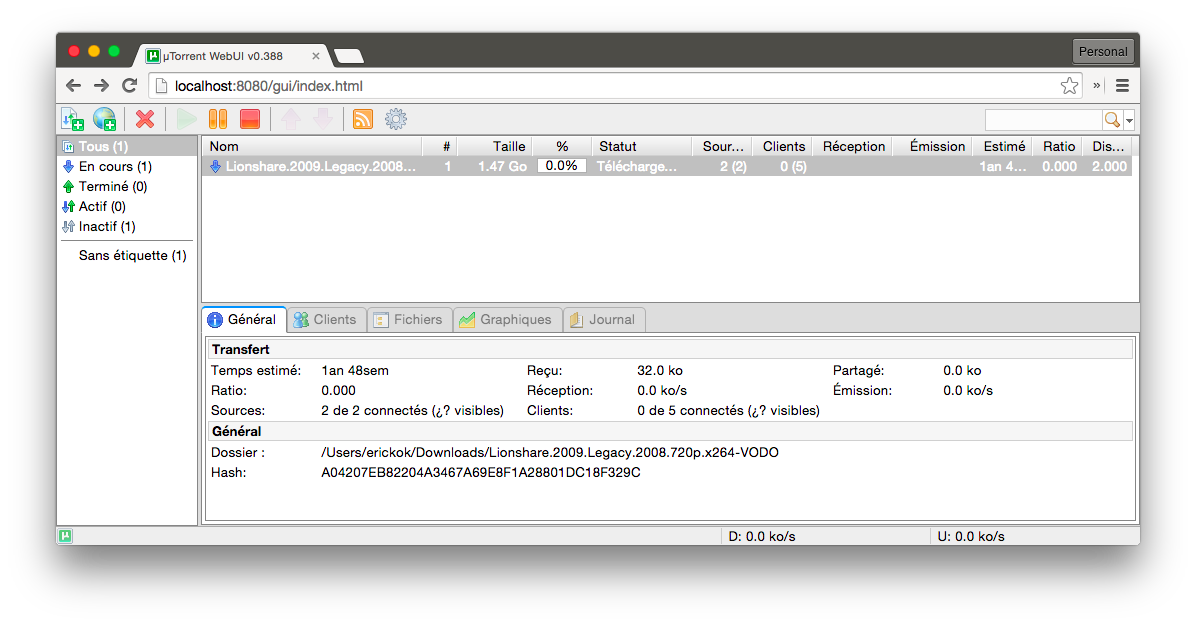Switch to the Graphiques tab
The image size is (1196, 625).
point(507,320)
